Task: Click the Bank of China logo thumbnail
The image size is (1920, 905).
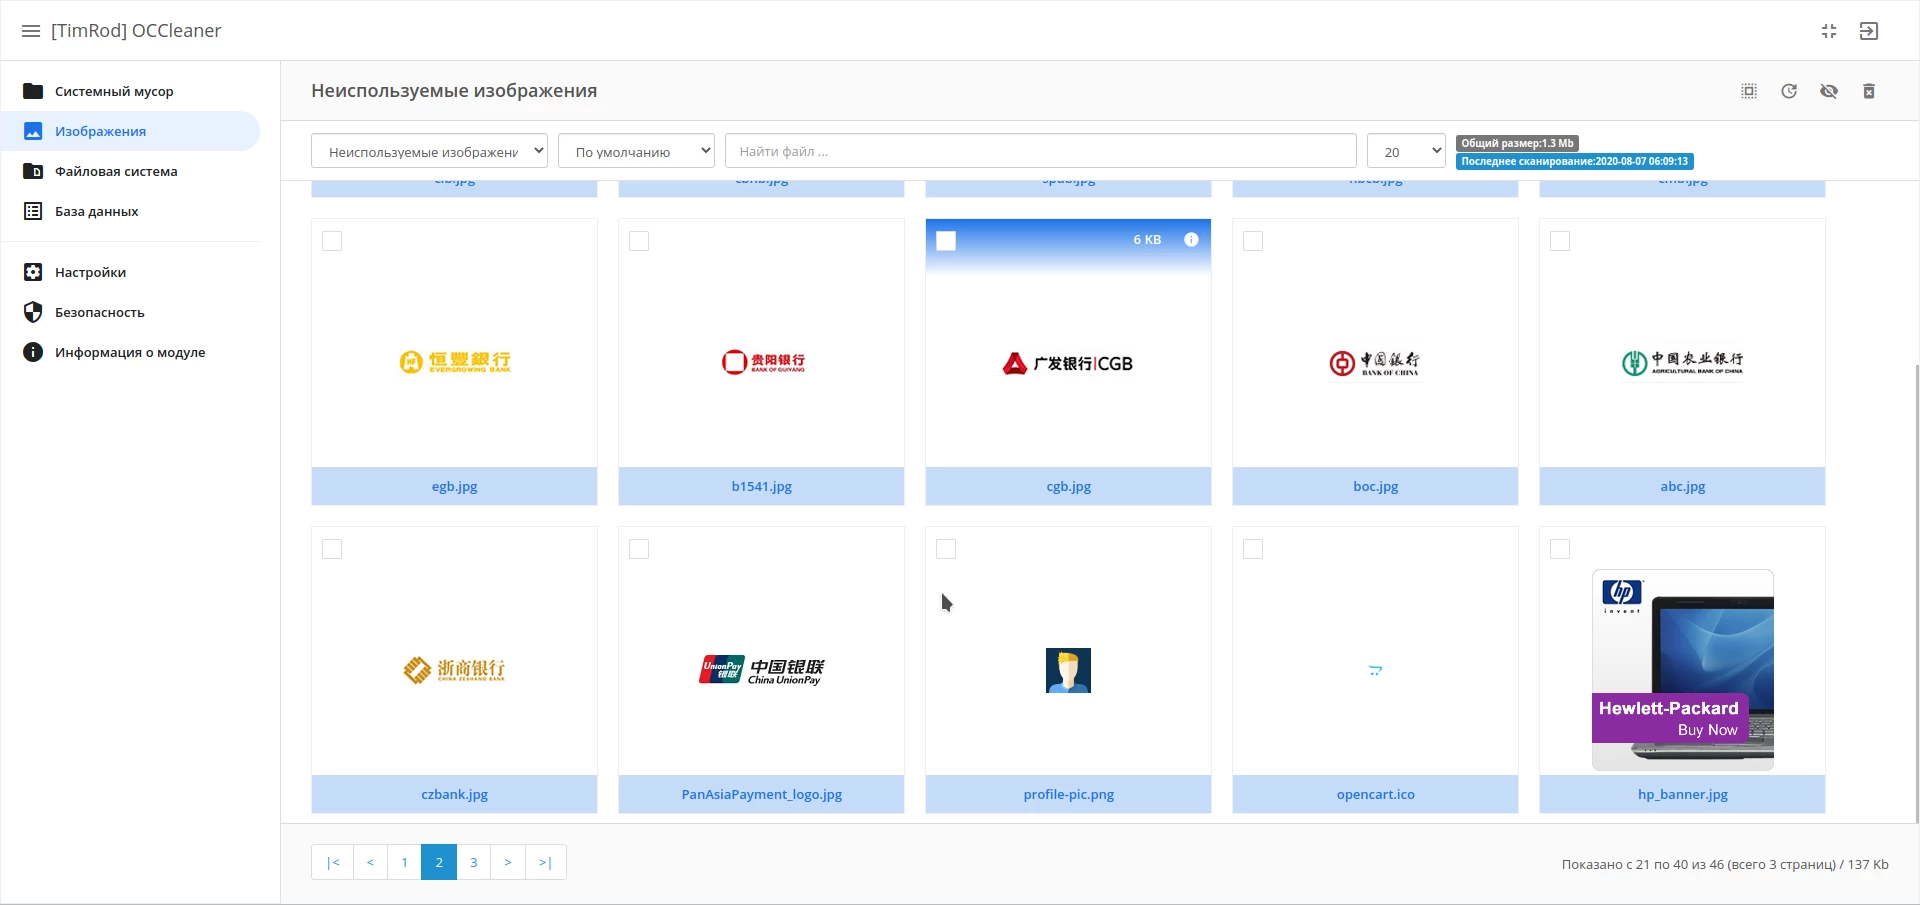Action: click(1375, 363)
